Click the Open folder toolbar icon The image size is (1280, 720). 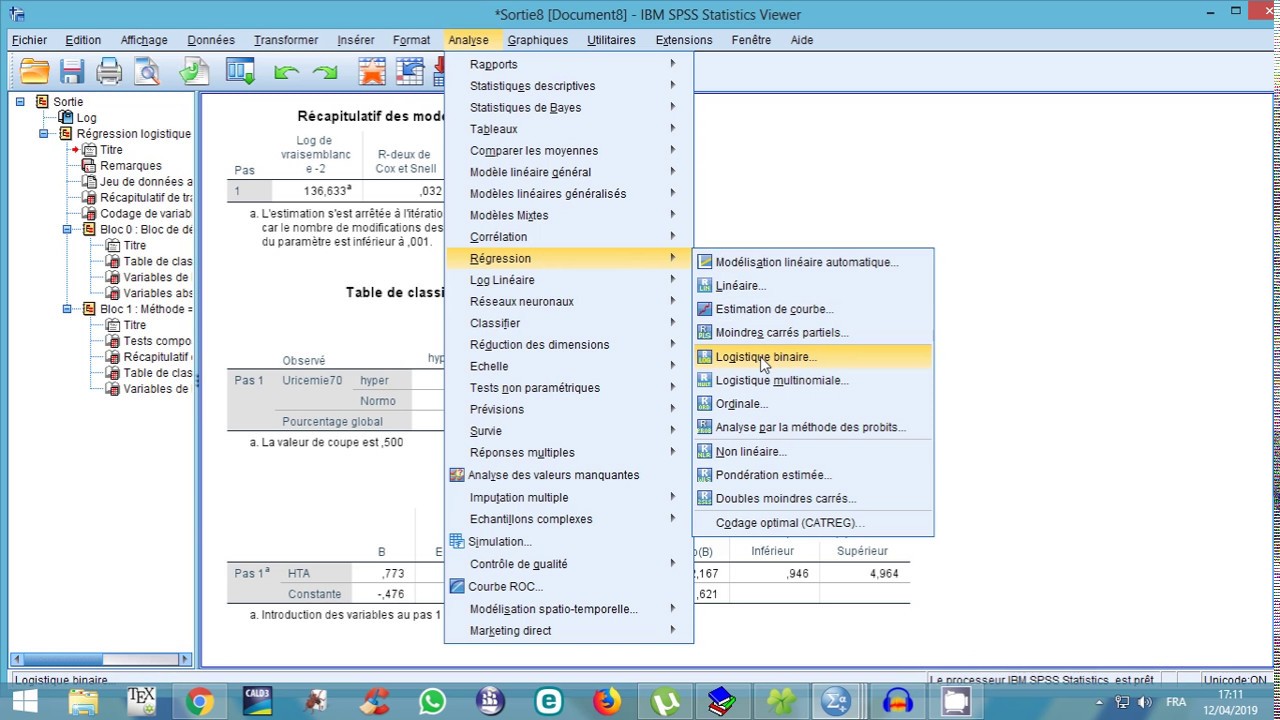pyautogui.click(x=34, y=71)
